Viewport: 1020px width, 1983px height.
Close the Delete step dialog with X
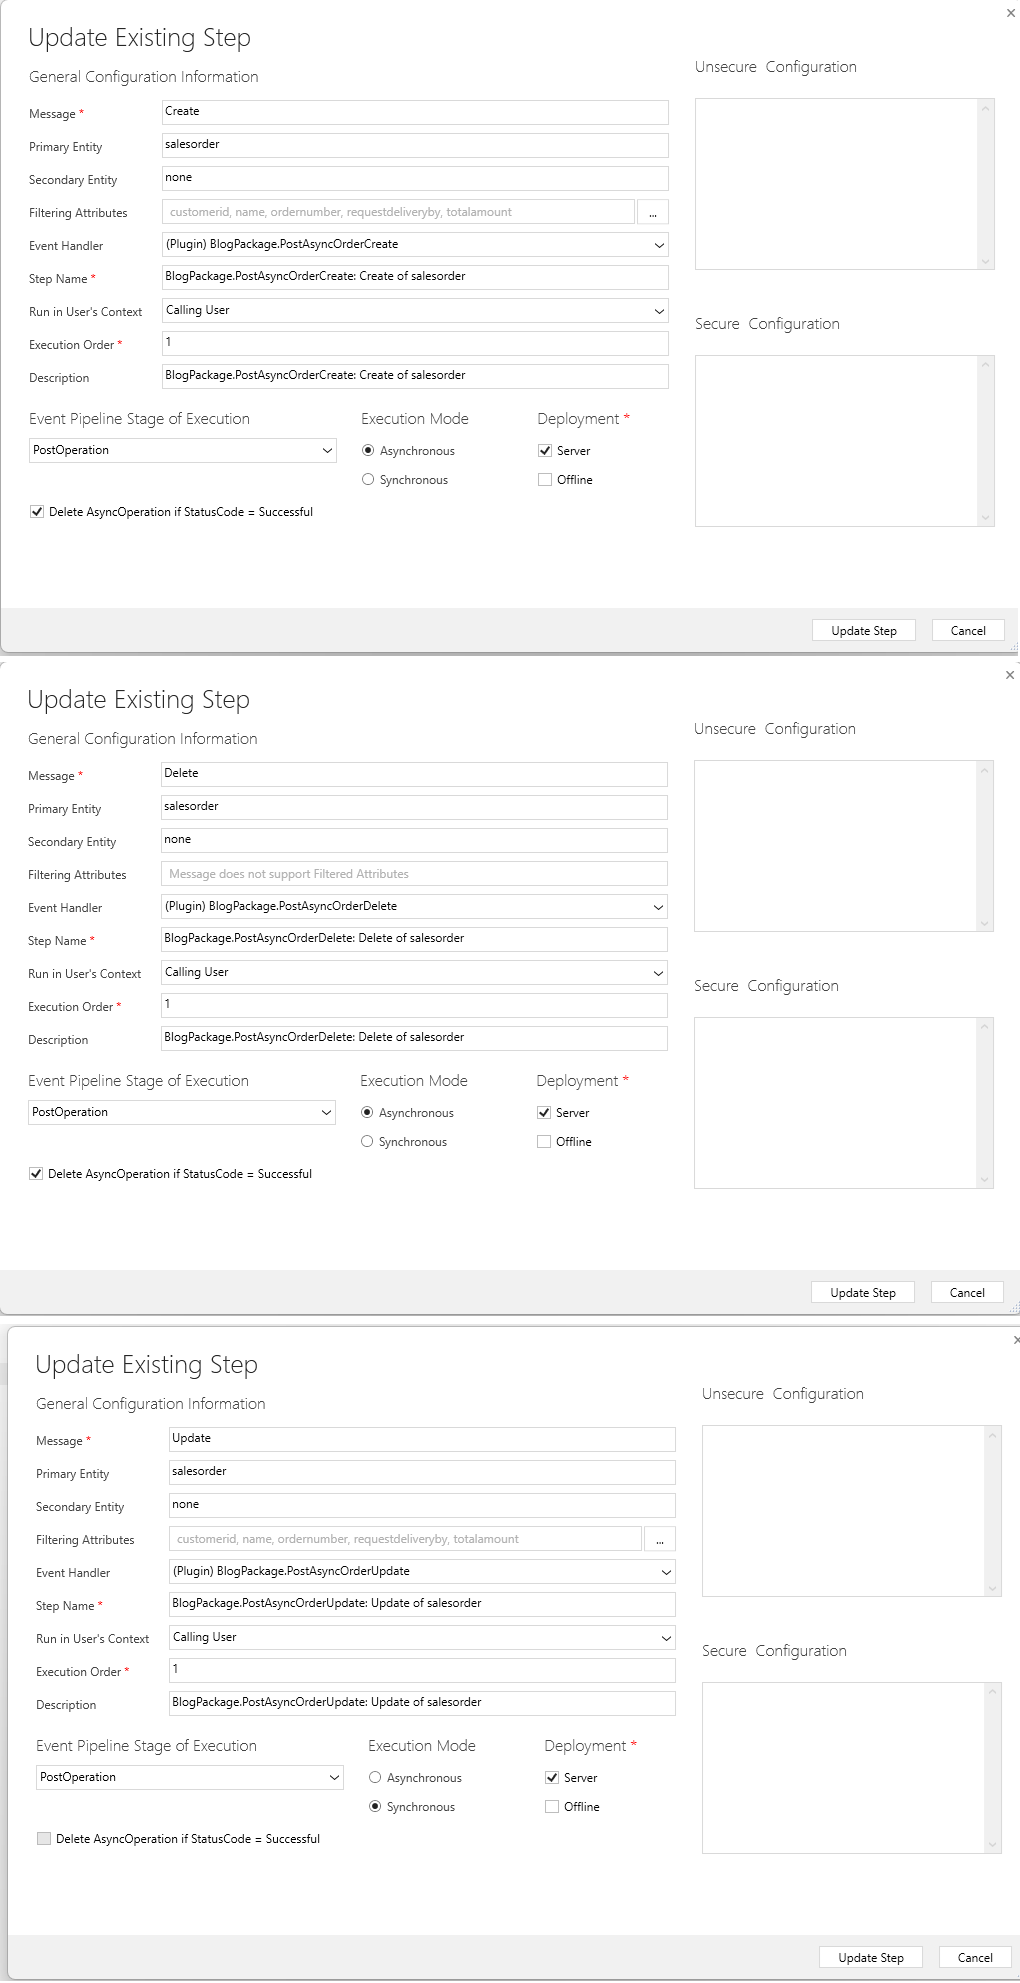[x=1010, y=675]
